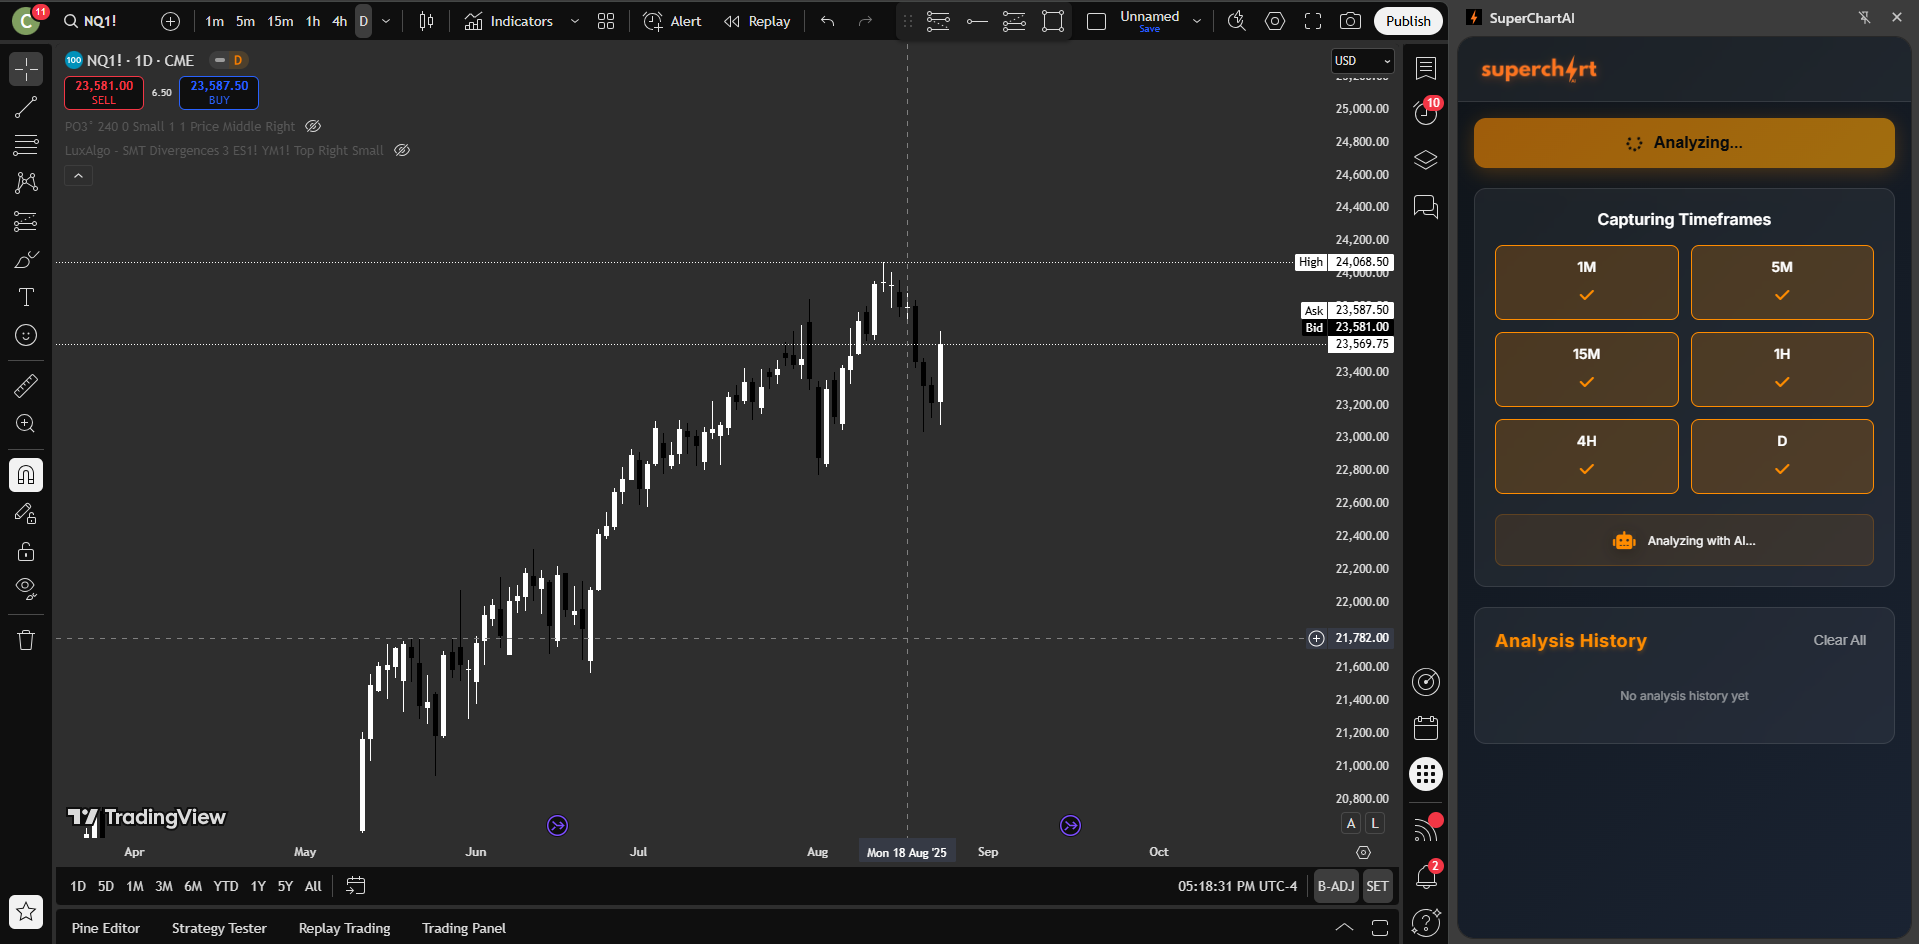This screenshot has height=944, width=1919.
Task: Expand the favorite indicators dropdown arrow
Action: pos(574,21)
